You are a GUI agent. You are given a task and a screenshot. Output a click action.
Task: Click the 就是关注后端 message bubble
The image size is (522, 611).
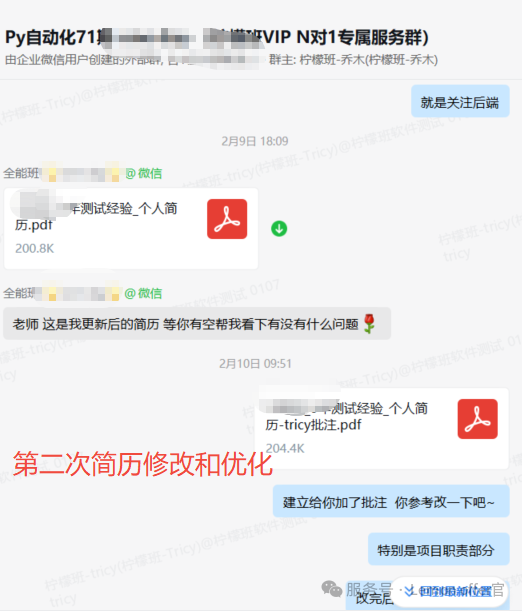click(x=460, y=101)
